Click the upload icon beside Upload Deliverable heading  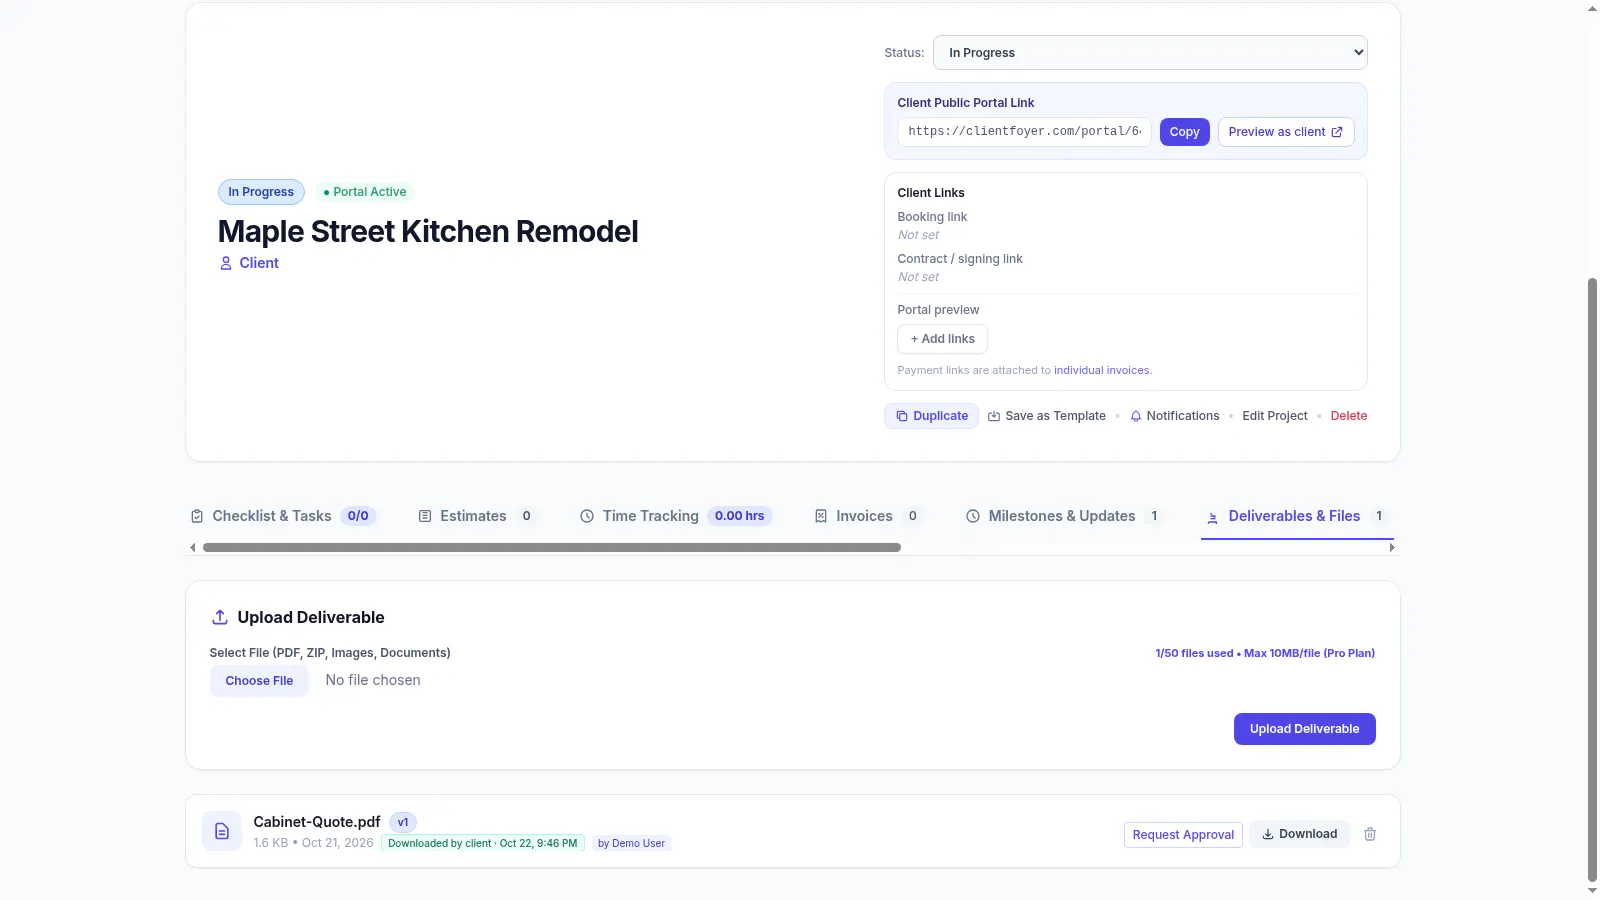pos(220,617)
